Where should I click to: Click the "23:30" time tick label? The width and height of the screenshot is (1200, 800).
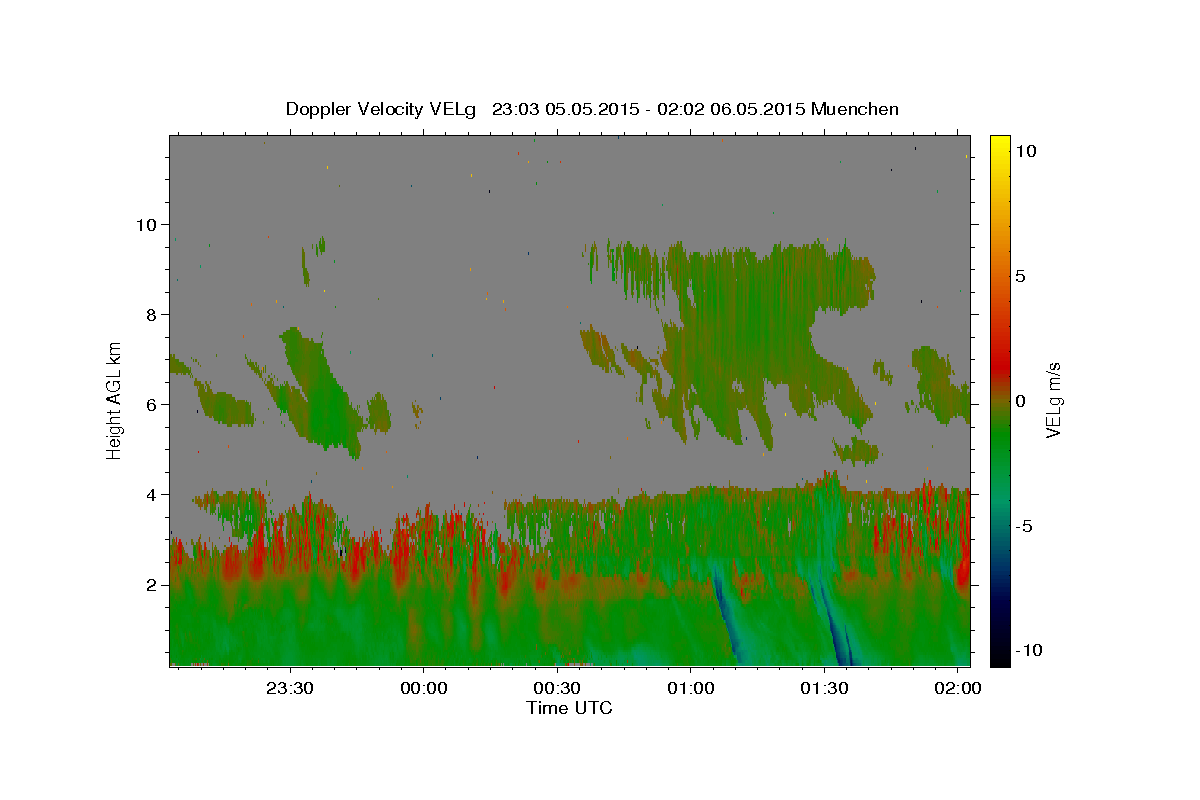click(290, 689)
